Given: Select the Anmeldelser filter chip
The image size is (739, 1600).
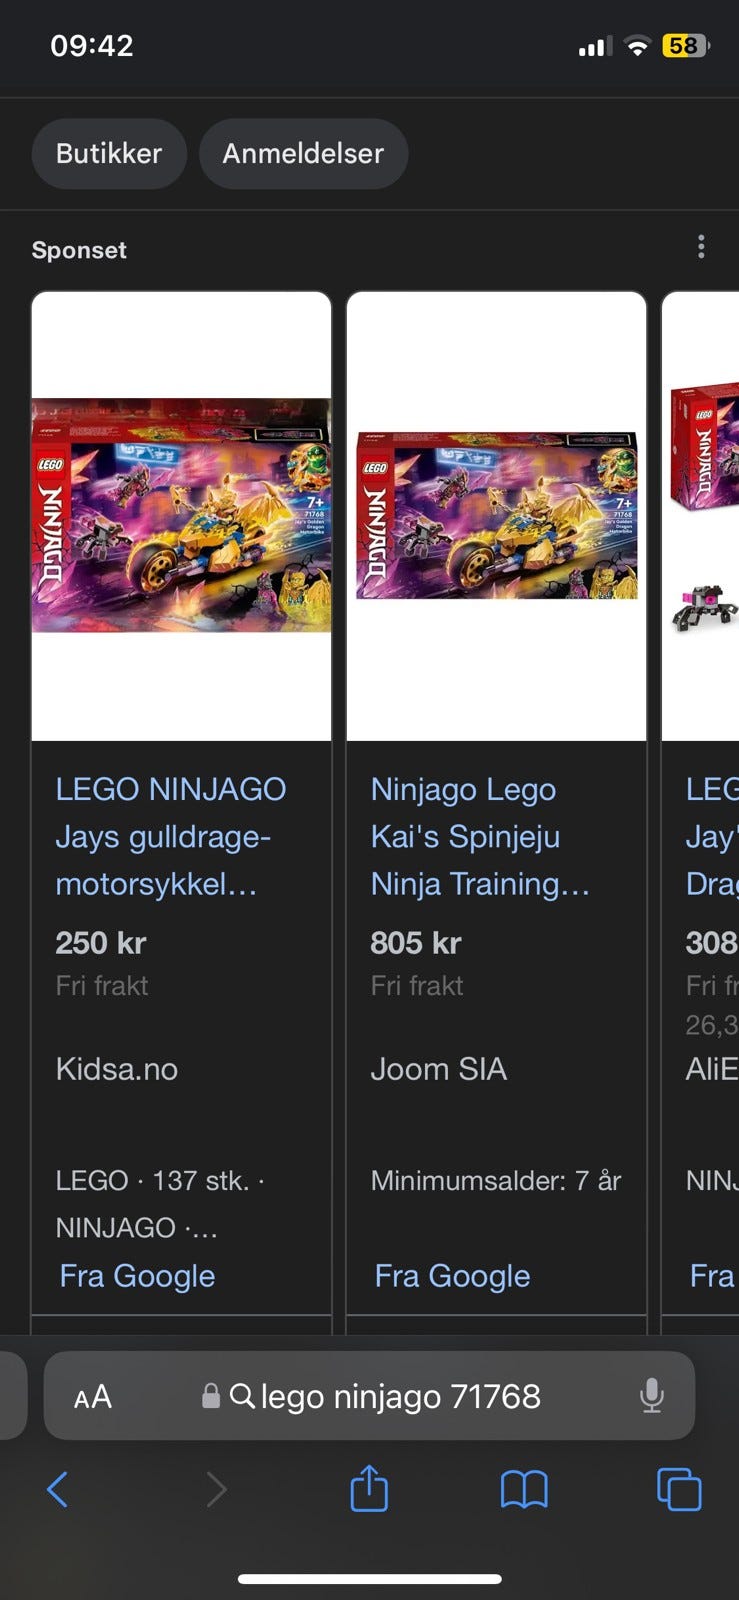Looking at the screenshot, I should 303,153.
